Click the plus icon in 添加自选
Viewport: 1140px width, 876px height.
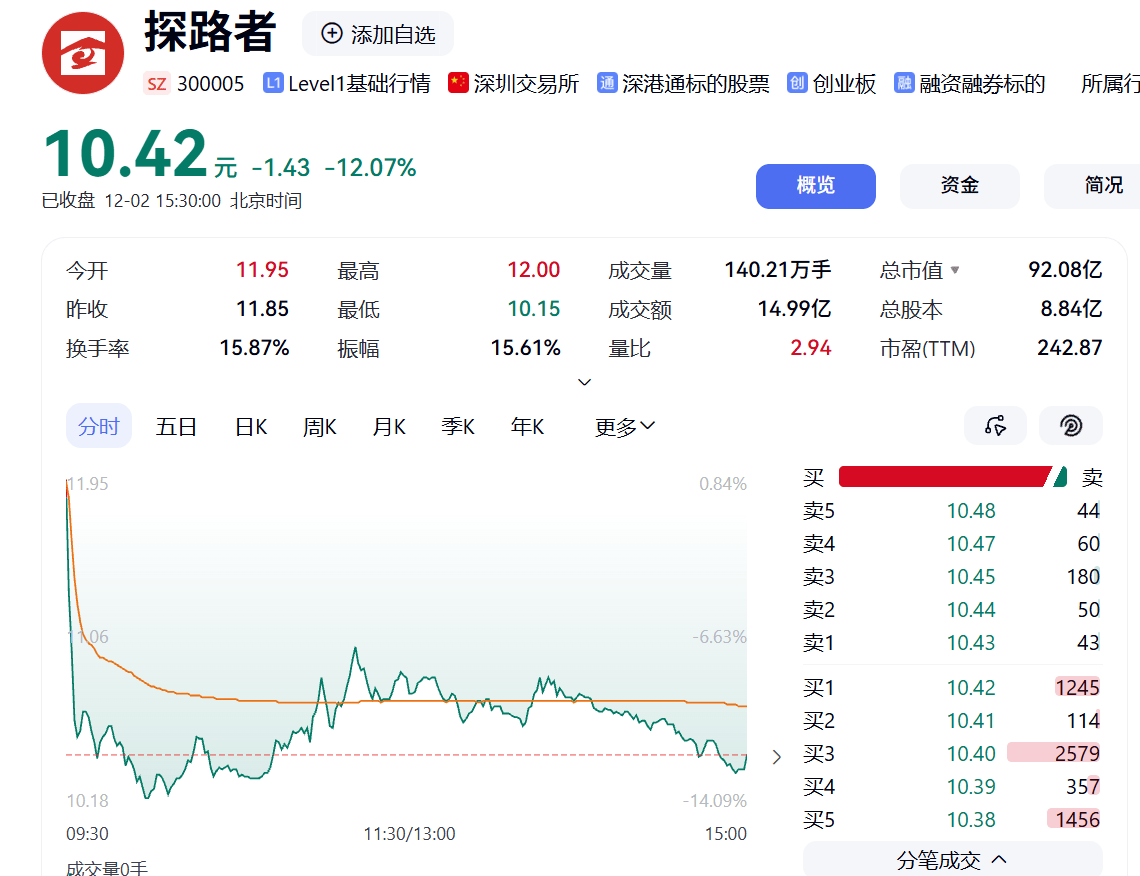(x=331, y=34)
